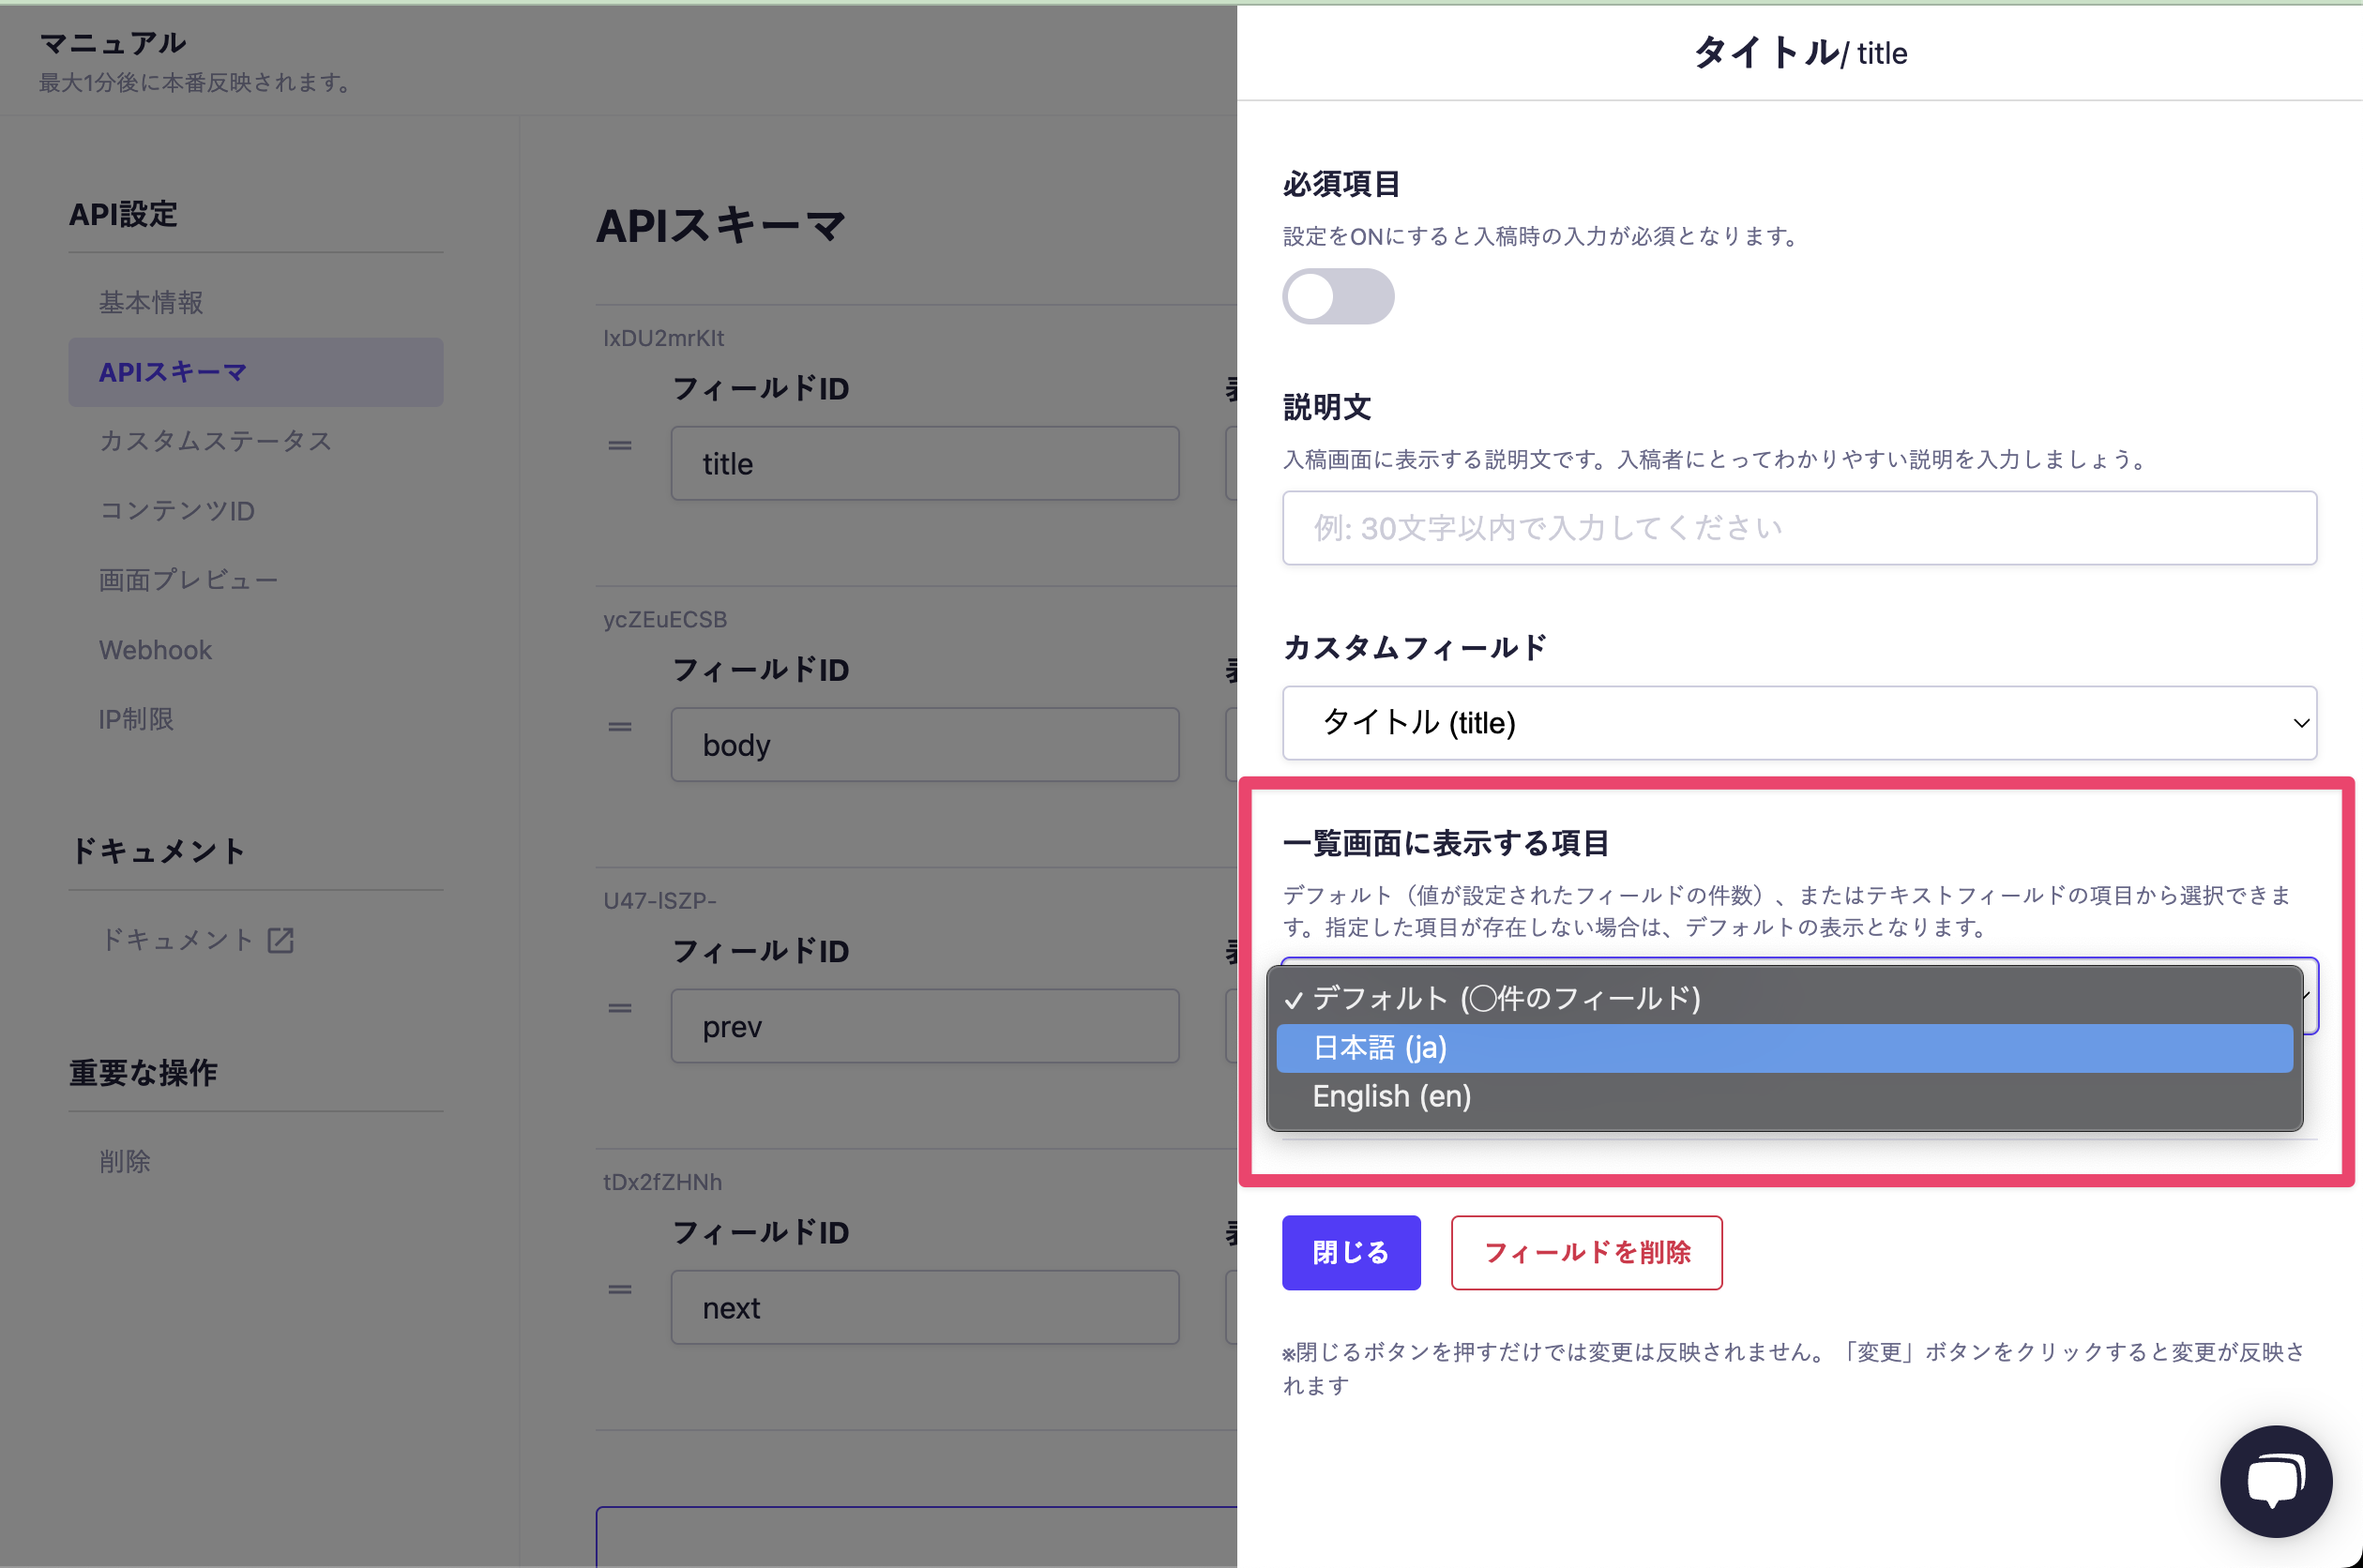Go to カスタムステータス settings

pos(215,441)
